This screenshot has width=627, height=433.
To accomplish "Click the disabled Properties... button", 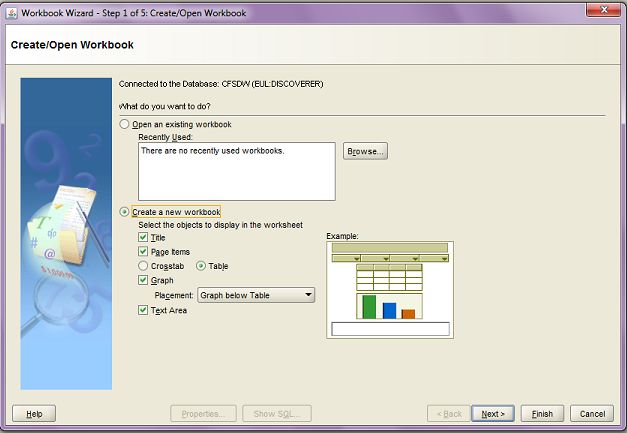I will click(203, 414).
